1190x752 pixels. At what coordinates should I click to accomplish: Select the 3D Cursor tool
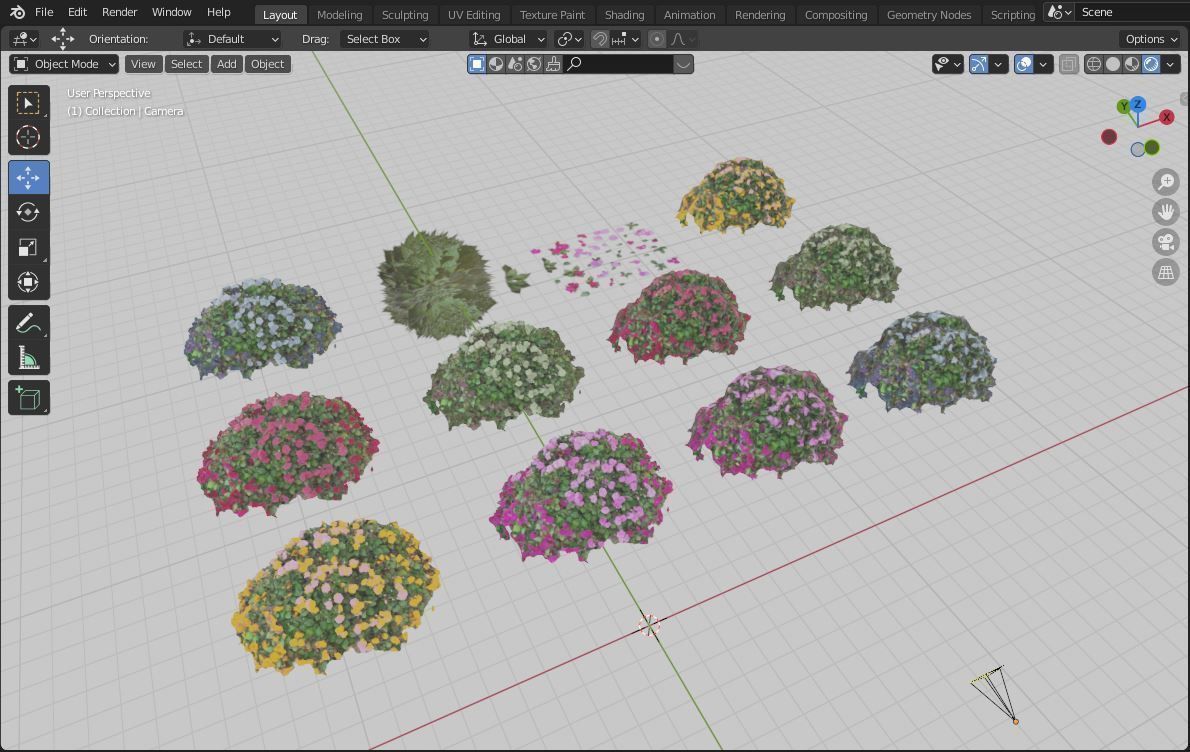click(x=28, y=137)
